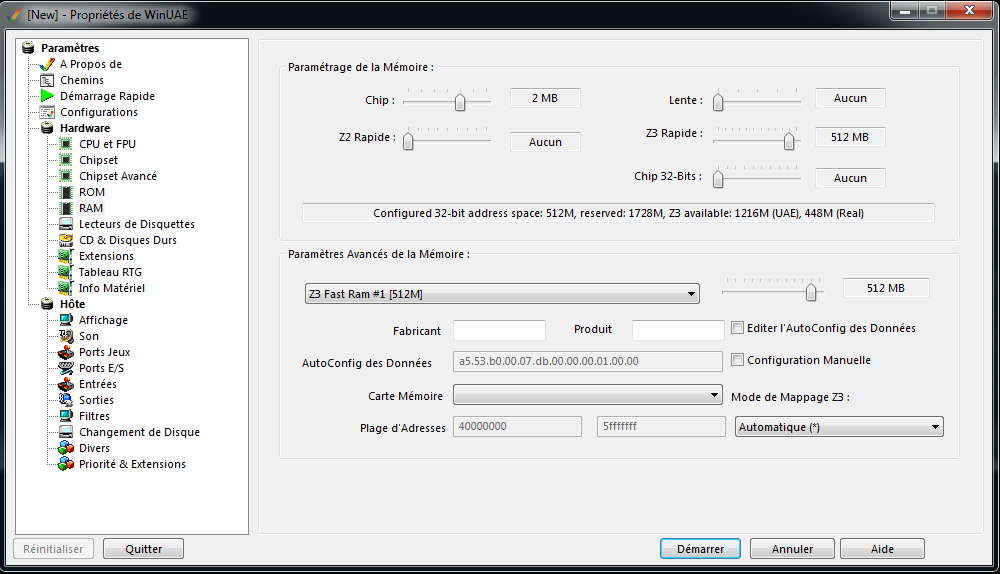The image size is (1000, 574).
Task: Click the Chipset chip icon
Action: (66, 160)
